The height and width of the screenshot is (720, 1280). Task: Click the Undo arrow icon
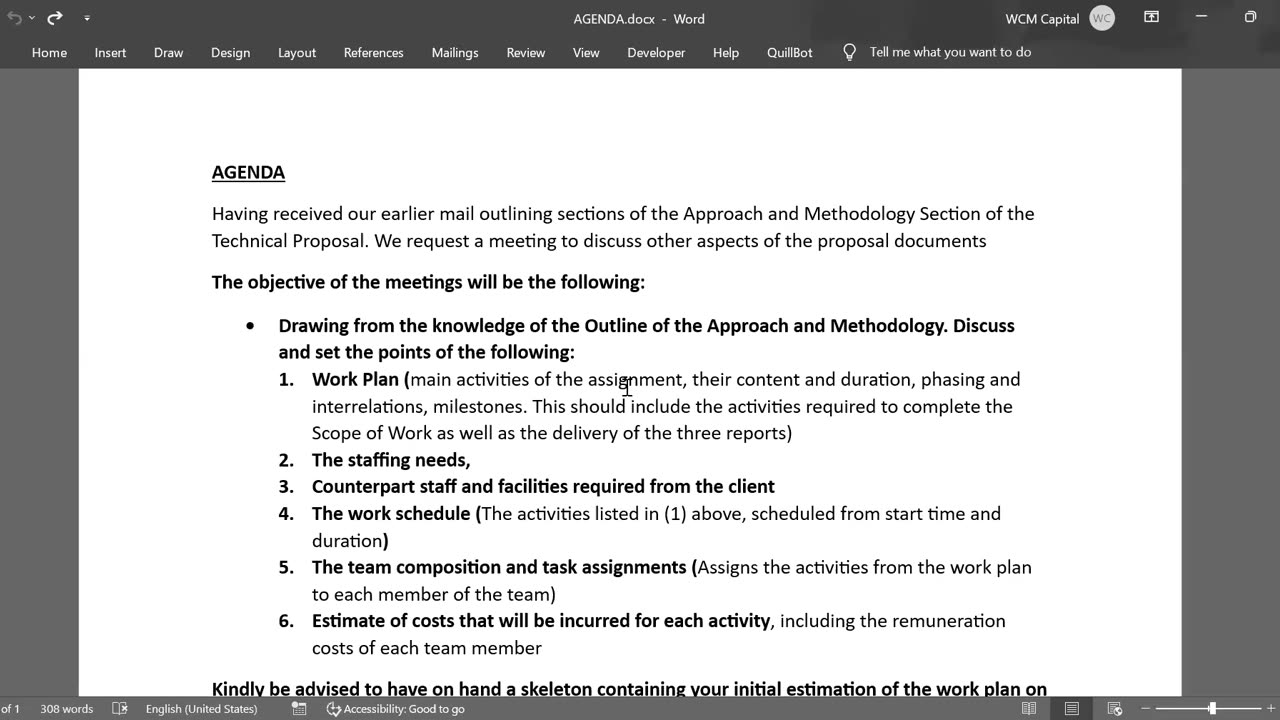[13, 18]
